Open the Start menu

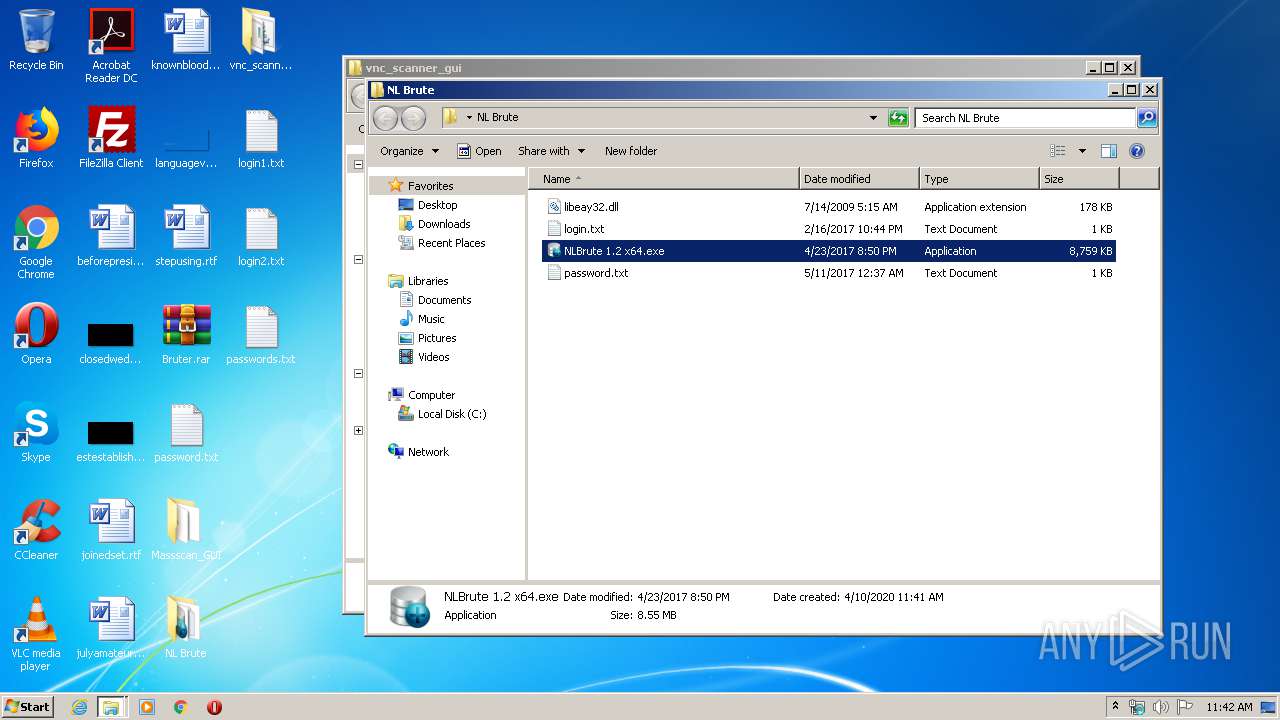click(27, 707)
